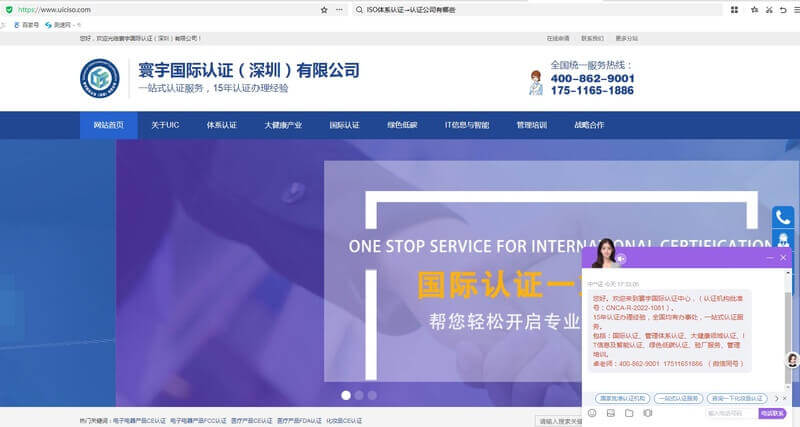Image resolution: width=800 pixels, height=427 pixels.
Task: Click the undo arrow toolbar icon
Action: [783, 10]
